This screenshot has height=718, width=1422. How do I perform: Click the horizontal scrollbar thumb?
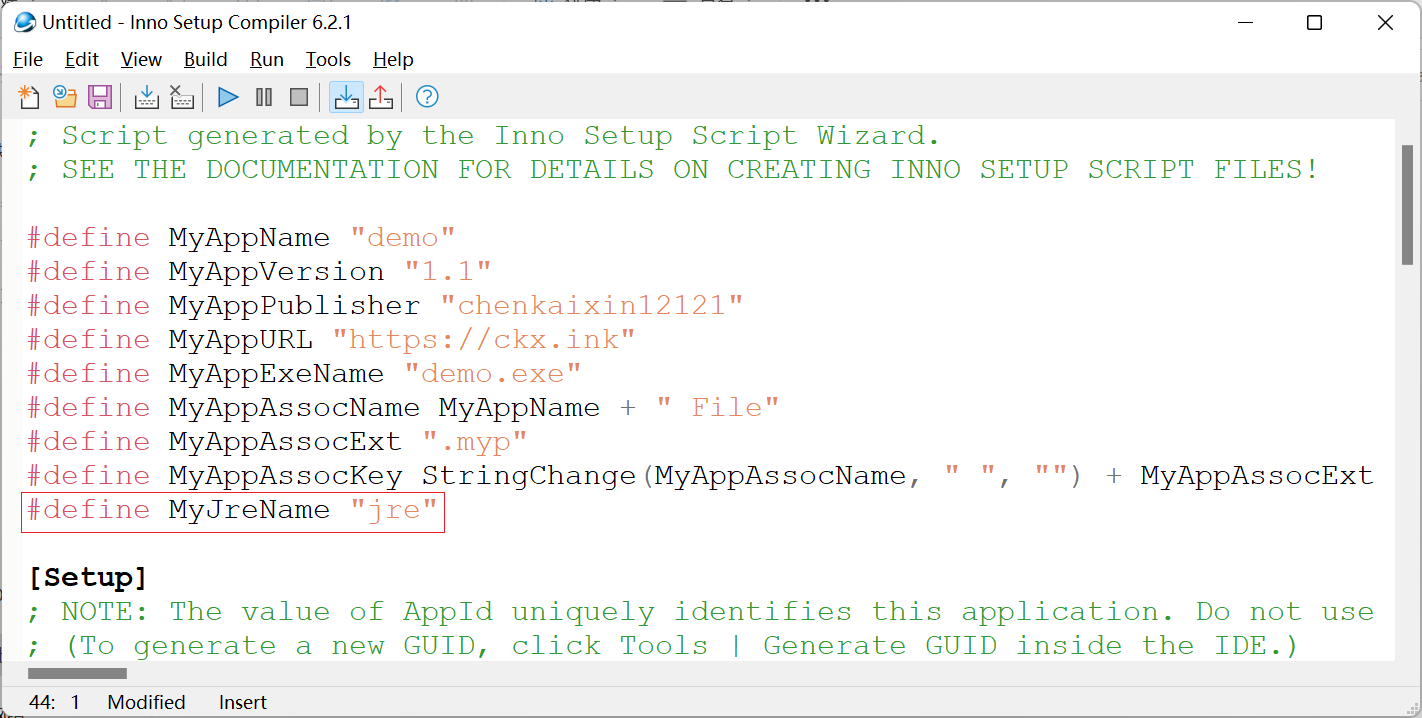click(x=78, y=673)
